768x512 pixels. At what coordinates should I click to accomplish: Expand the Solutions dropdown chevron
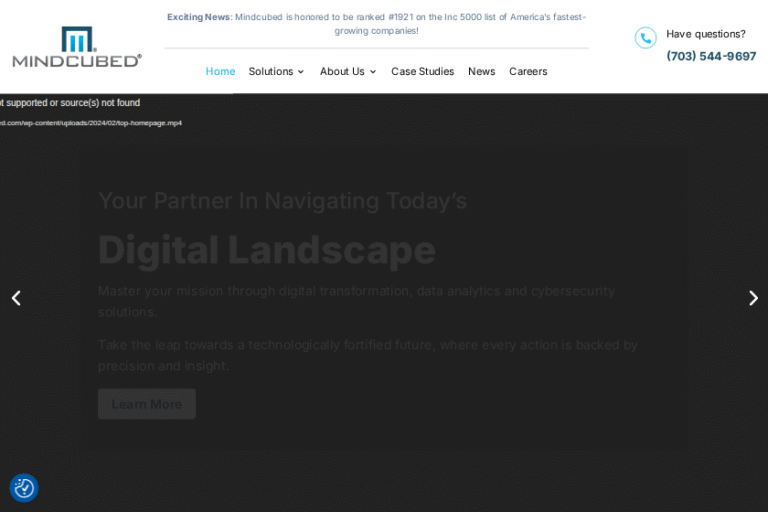[x=301, y=72]
